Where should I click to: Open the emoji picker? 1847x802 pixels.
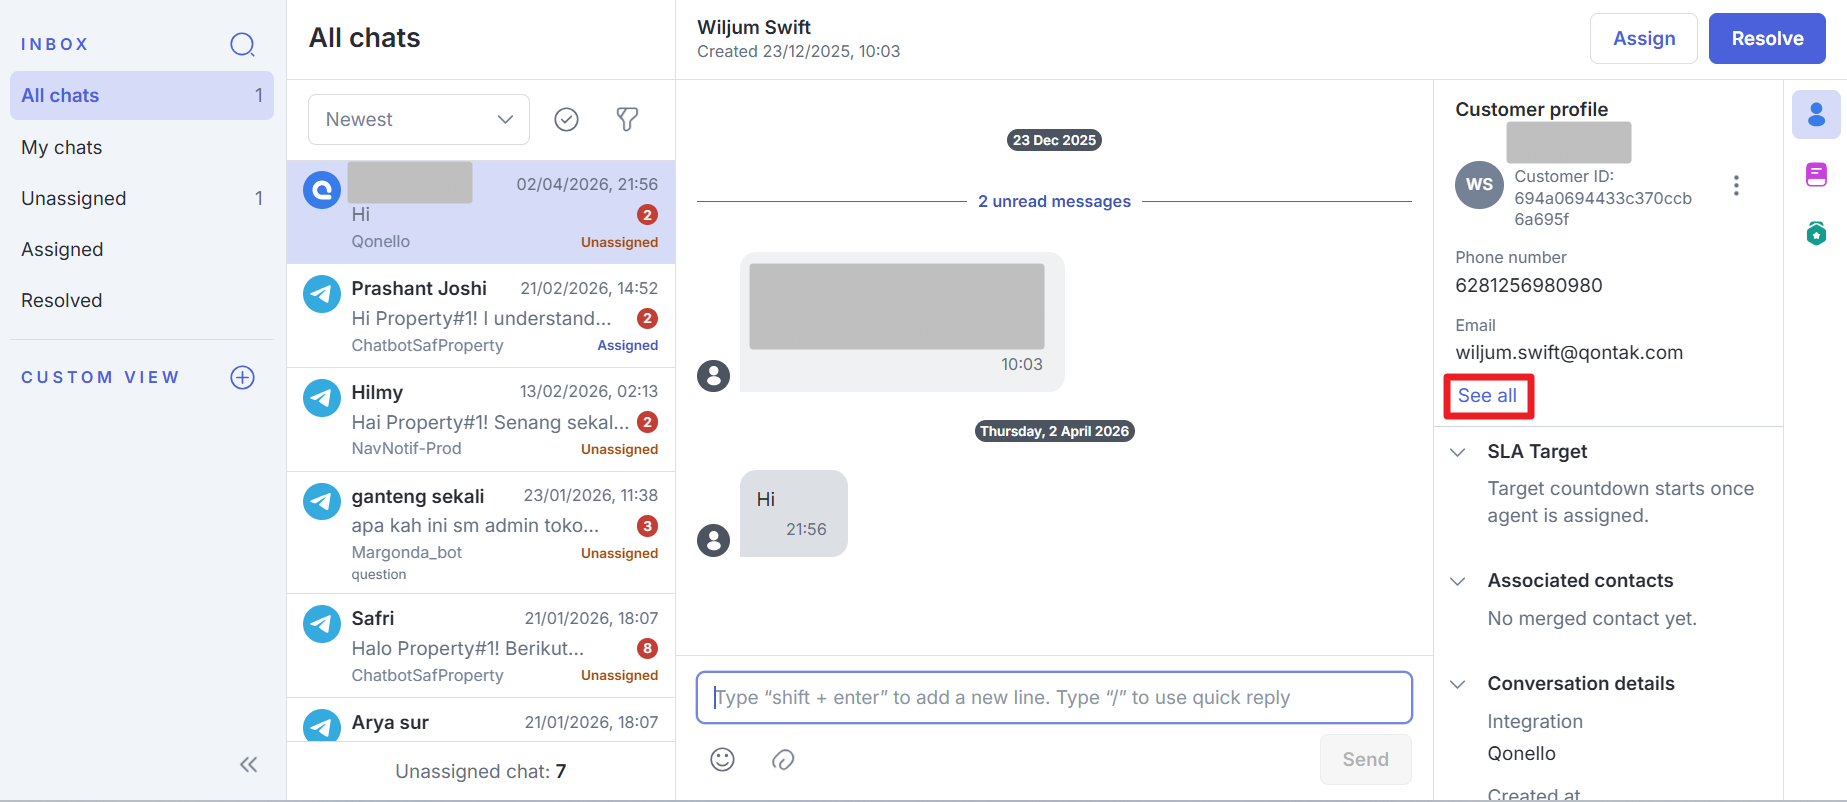(722, 760)
